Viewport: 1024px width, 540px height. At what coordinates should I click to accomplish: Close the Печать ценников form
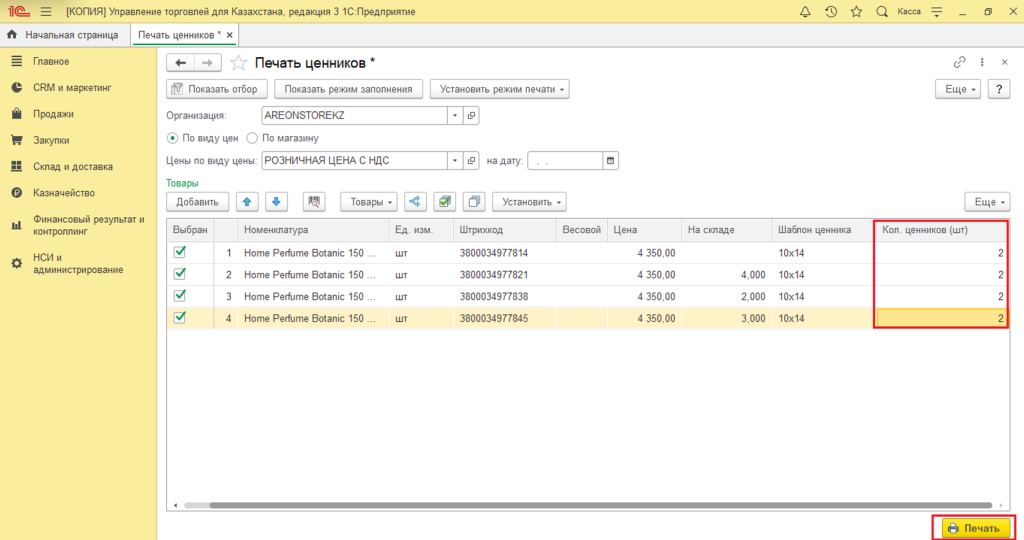pos(1004,62)
